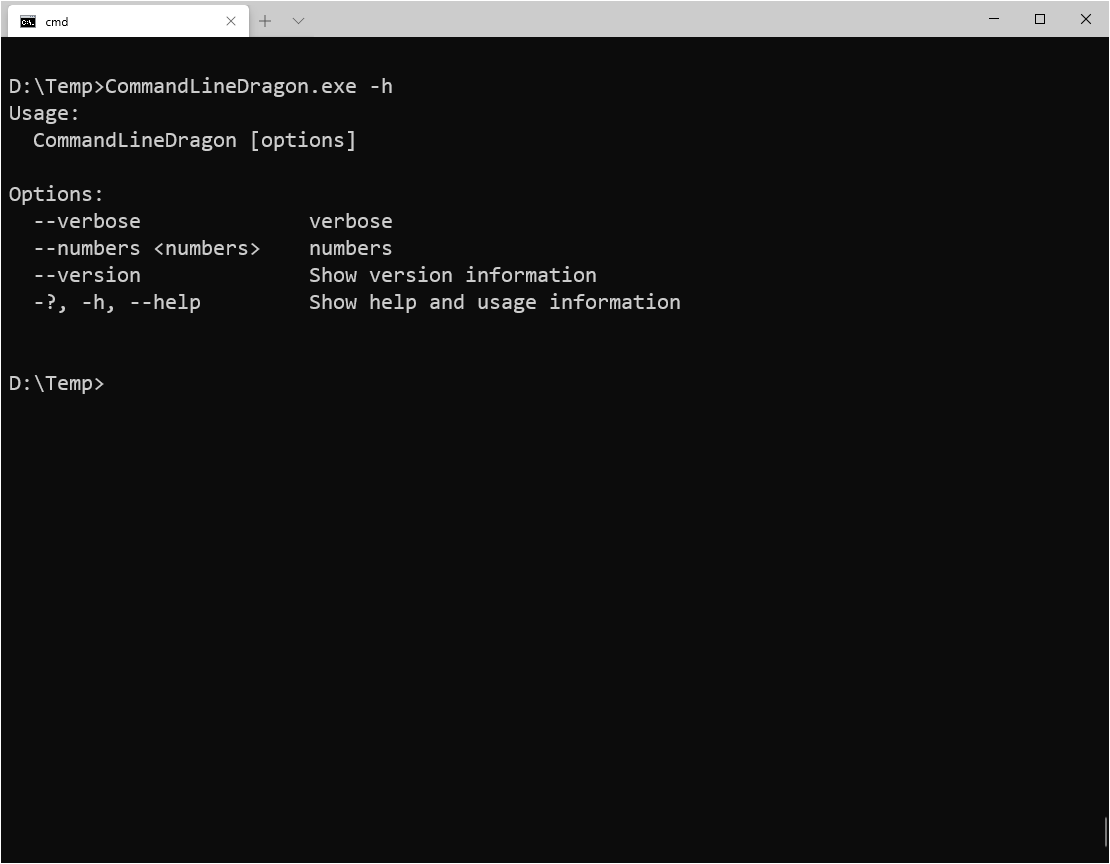This screenshot has height=864, width=1110.
Task: Switch to the cmd tab
Action: [120, 21]
